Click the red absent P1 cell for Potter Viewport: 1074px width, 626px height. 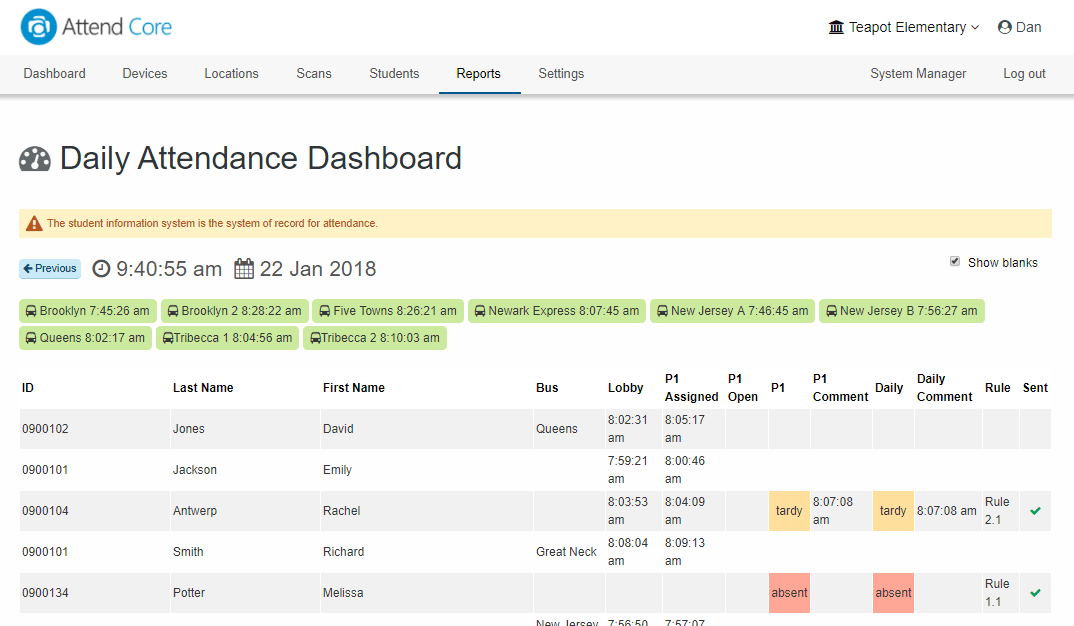coord(789,593)
